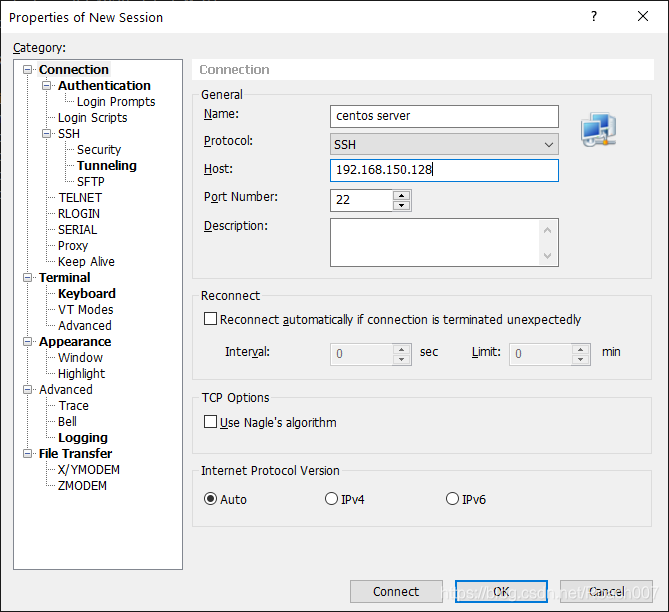The width and height of the screenshot is (669, 612).
Task: Select Logging in tree
Action: (x=83, y=437)
